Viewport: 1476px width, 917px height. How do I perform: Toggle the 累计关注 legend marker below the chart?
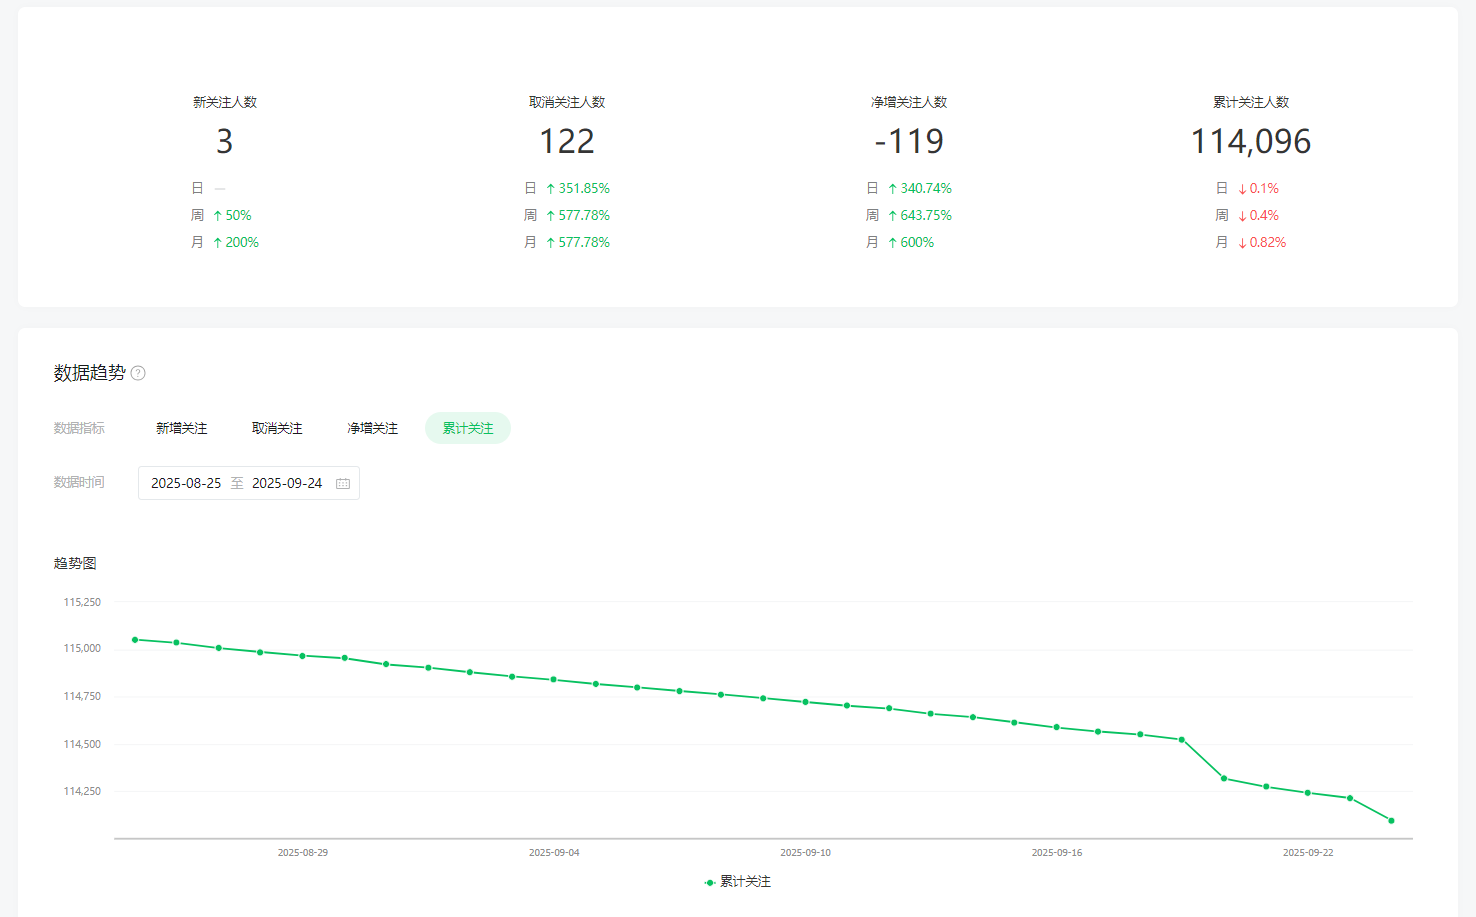click(710, 882)
